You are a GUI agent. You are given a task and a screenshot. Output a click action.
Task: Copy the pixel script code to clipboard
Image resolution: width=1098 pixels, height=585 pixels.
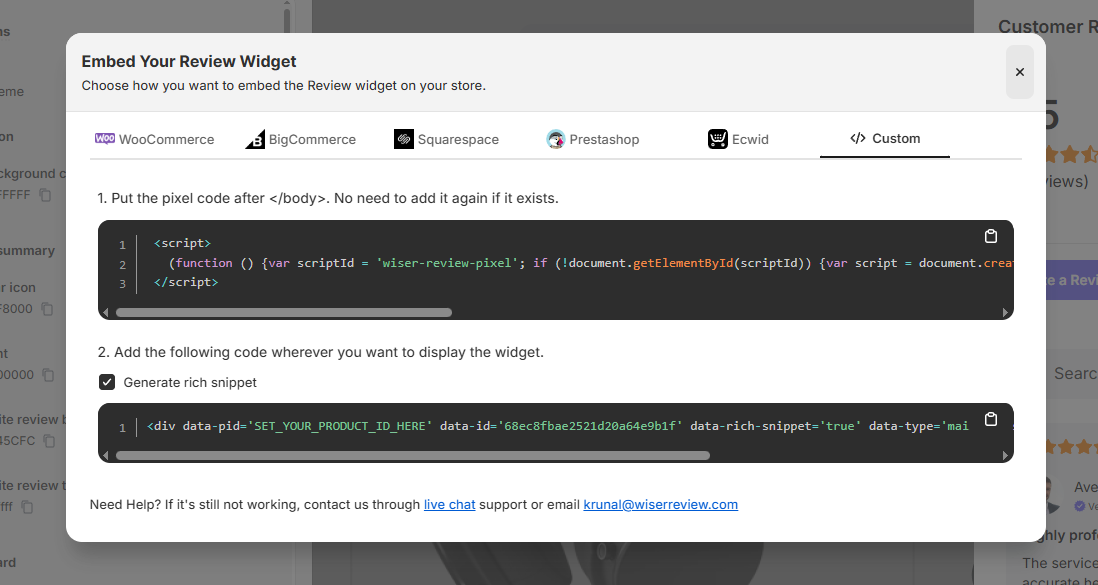click(x=991, y=236)
